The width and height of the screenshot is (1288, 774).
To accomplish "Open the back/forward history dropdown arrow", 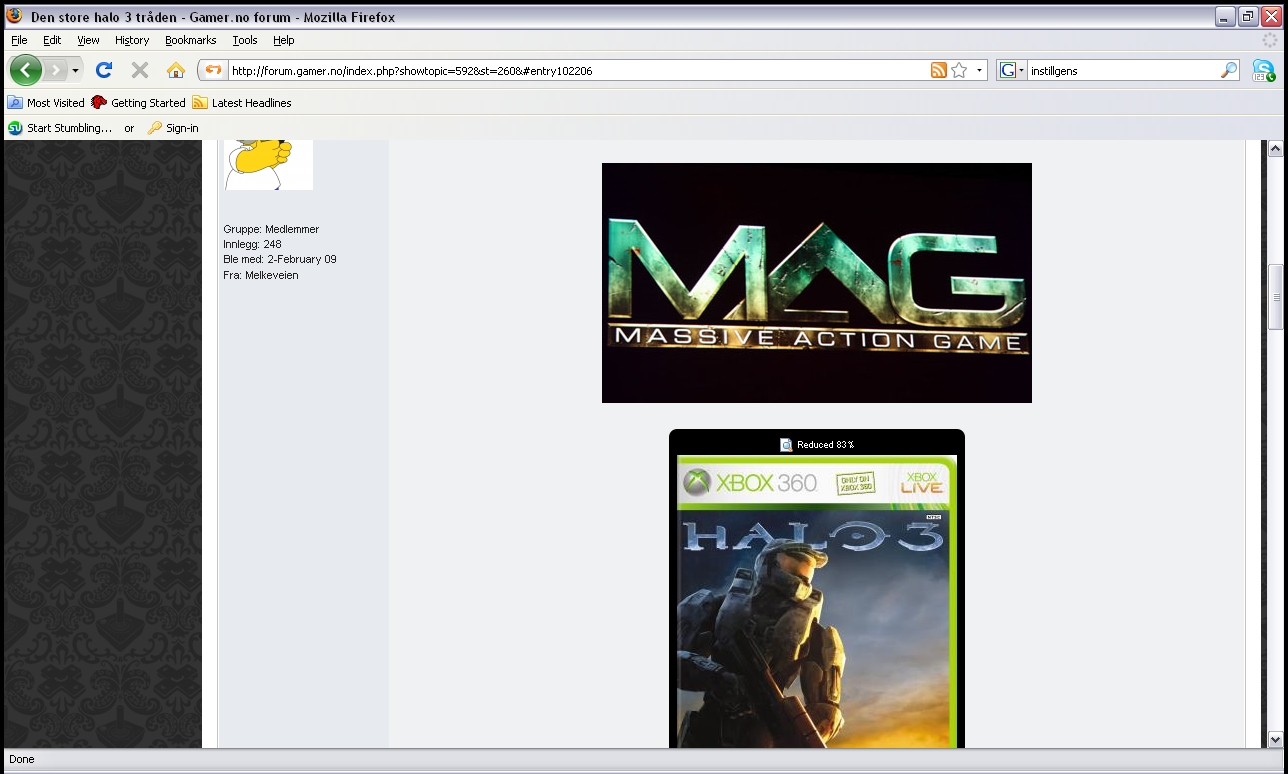I will click(75, 71).
